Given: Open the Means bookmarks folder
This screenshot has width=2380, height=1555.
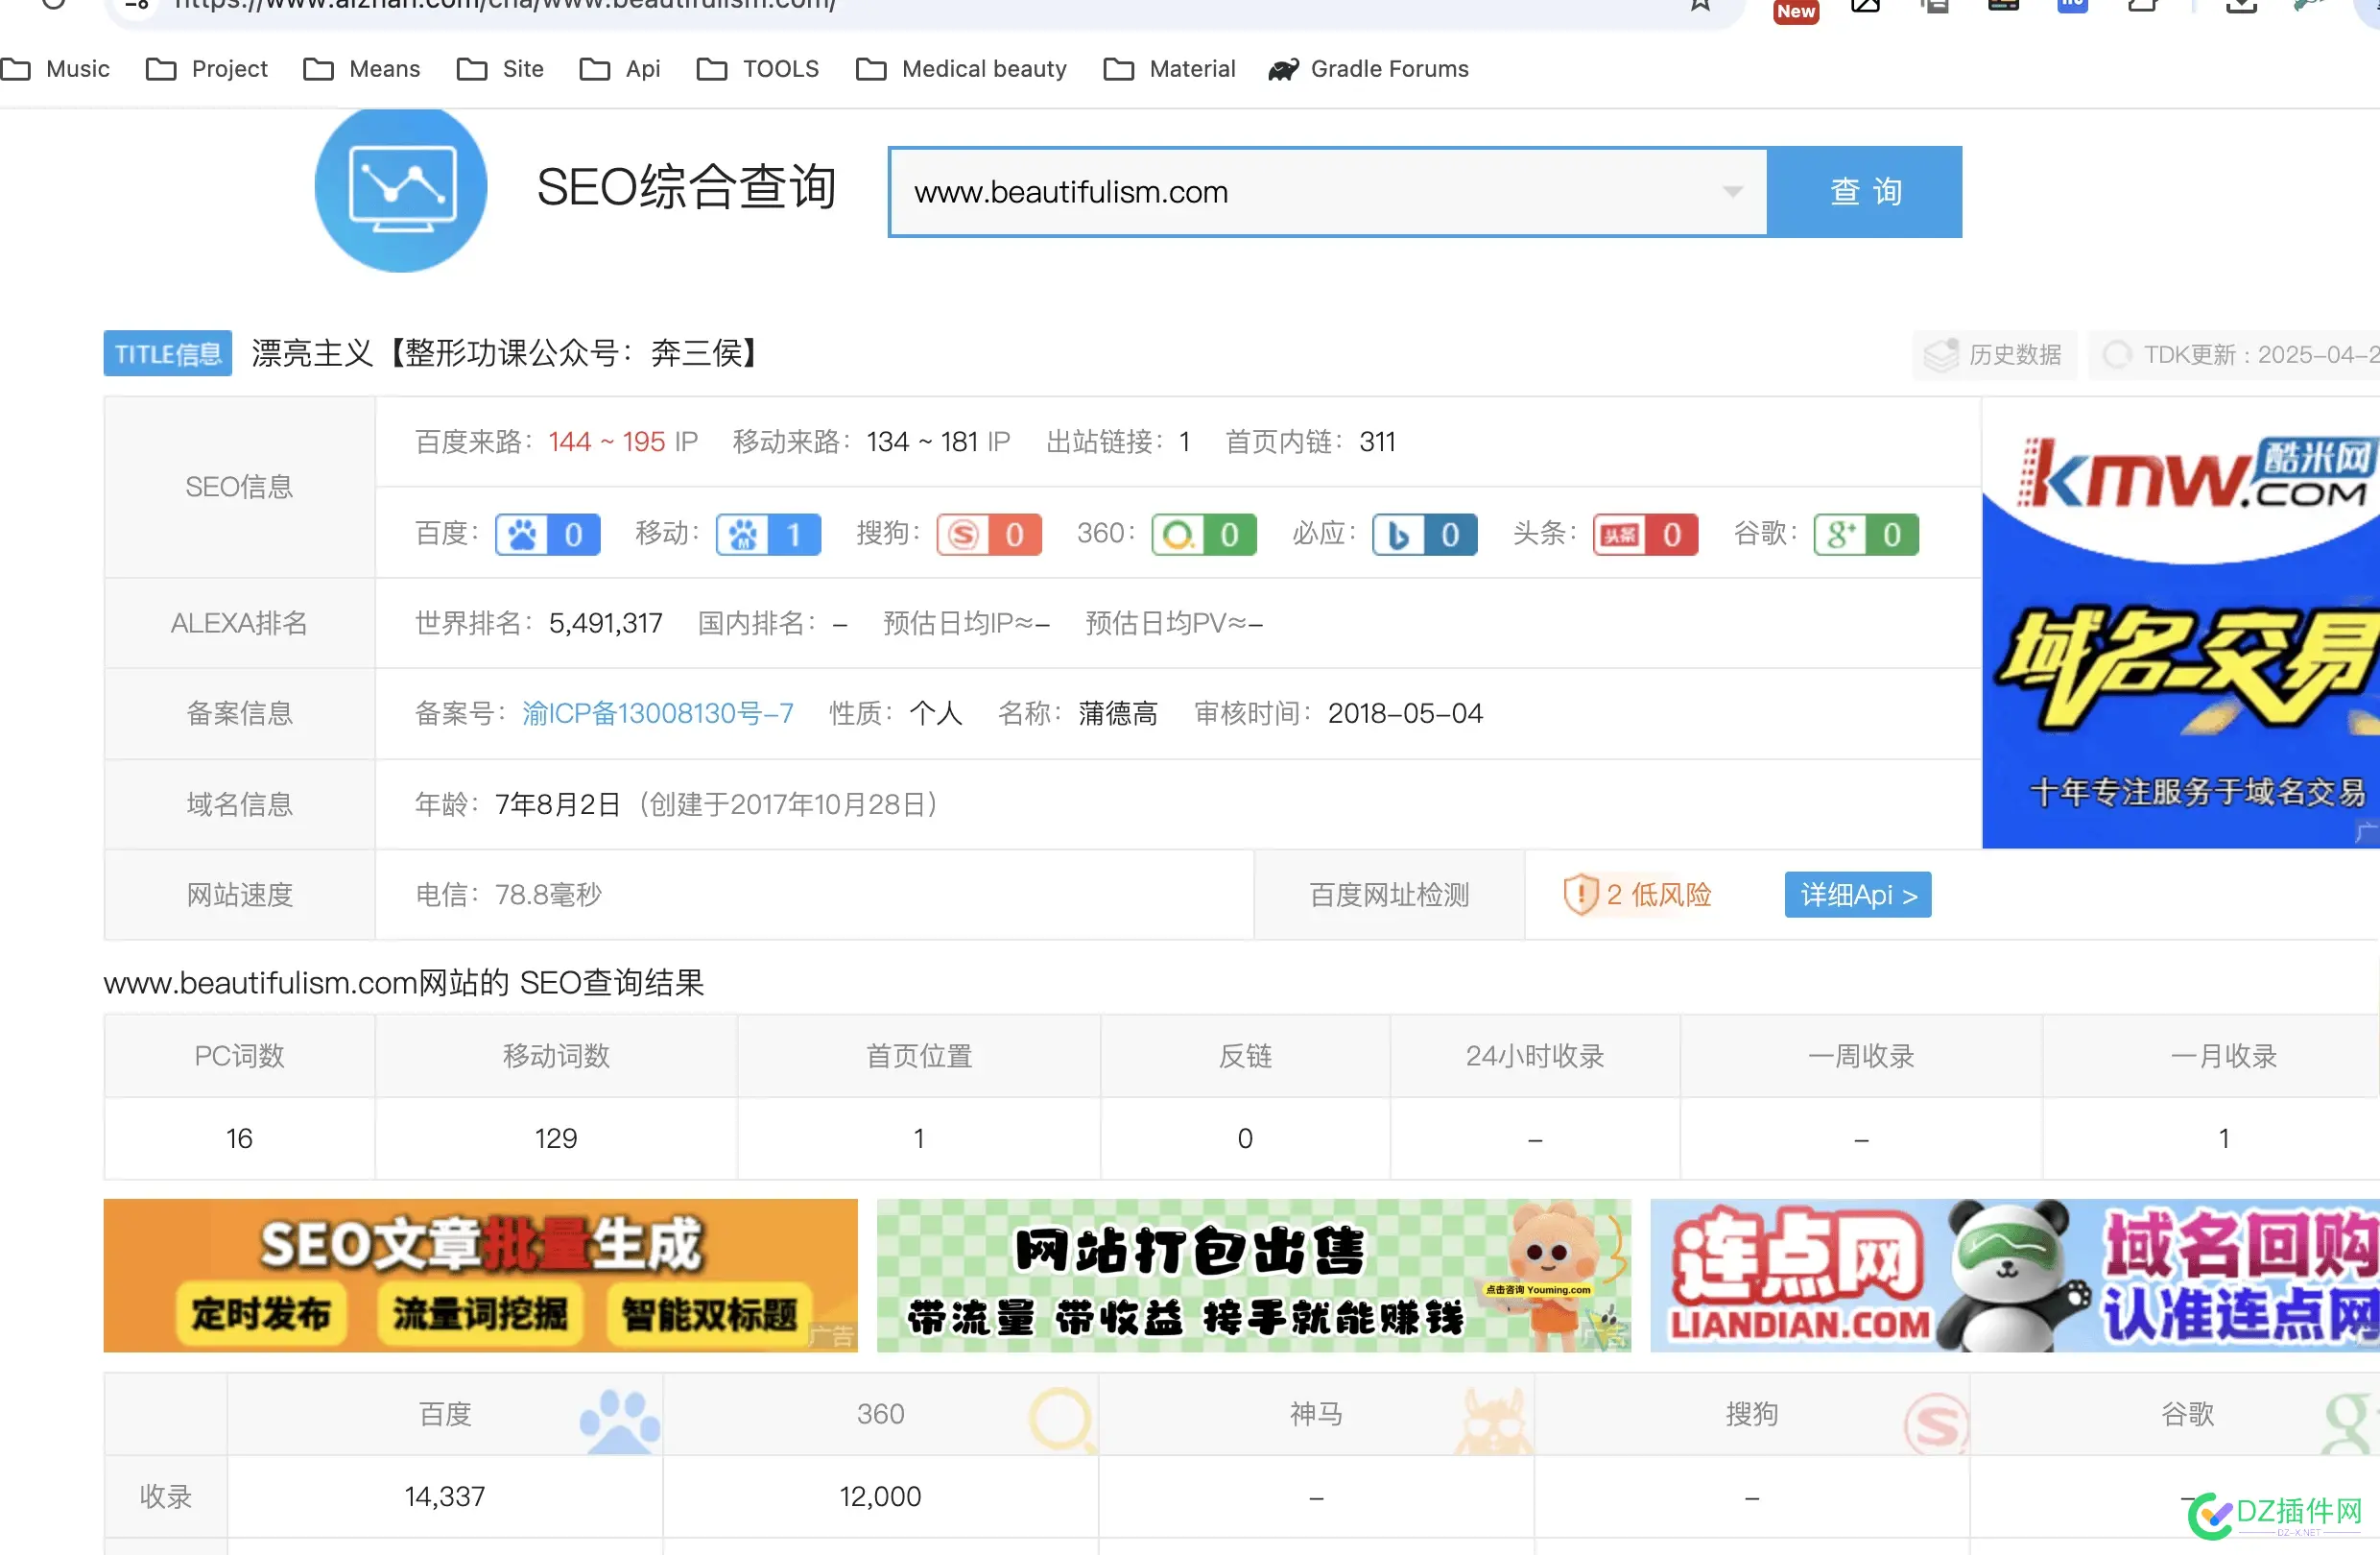Looking at the screenshot, I should coord(362,69).
